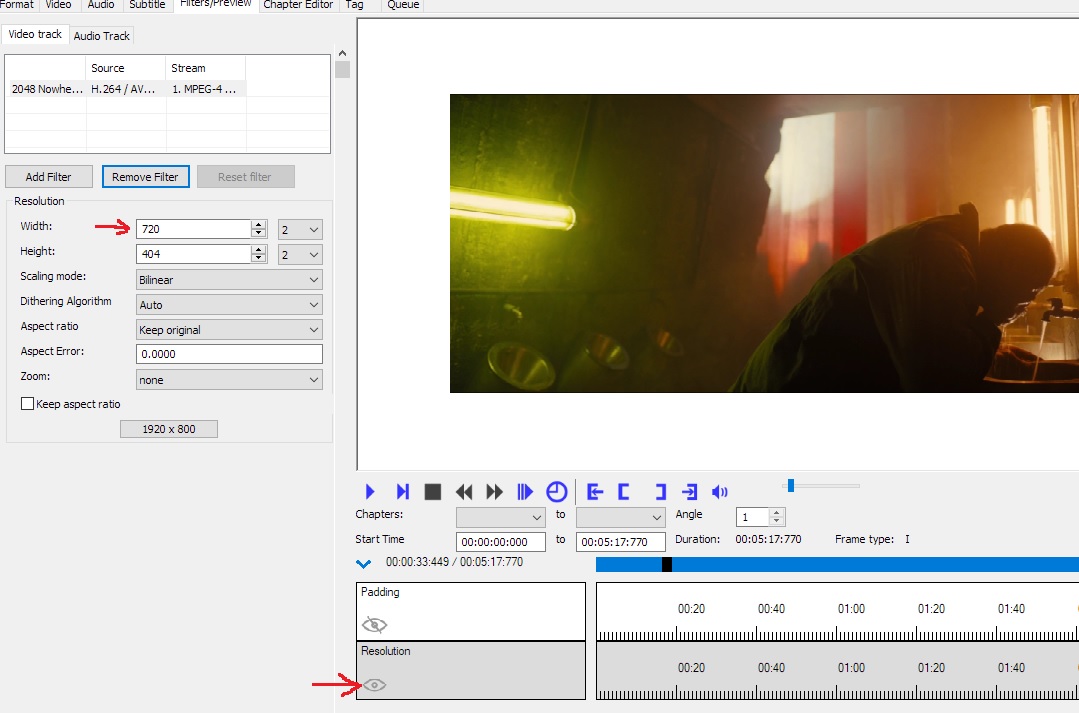Viewport: 1079px width, 713px height.
Task: Start playback with the play button
Action: [370, 491]
